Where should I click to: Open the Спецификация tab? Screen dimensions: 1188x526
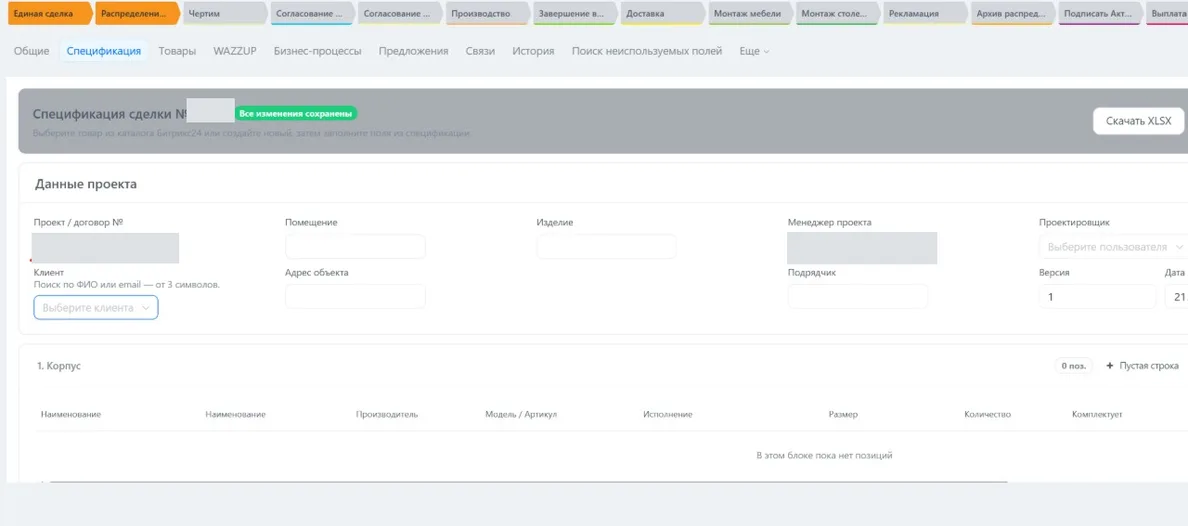[104, 51]
